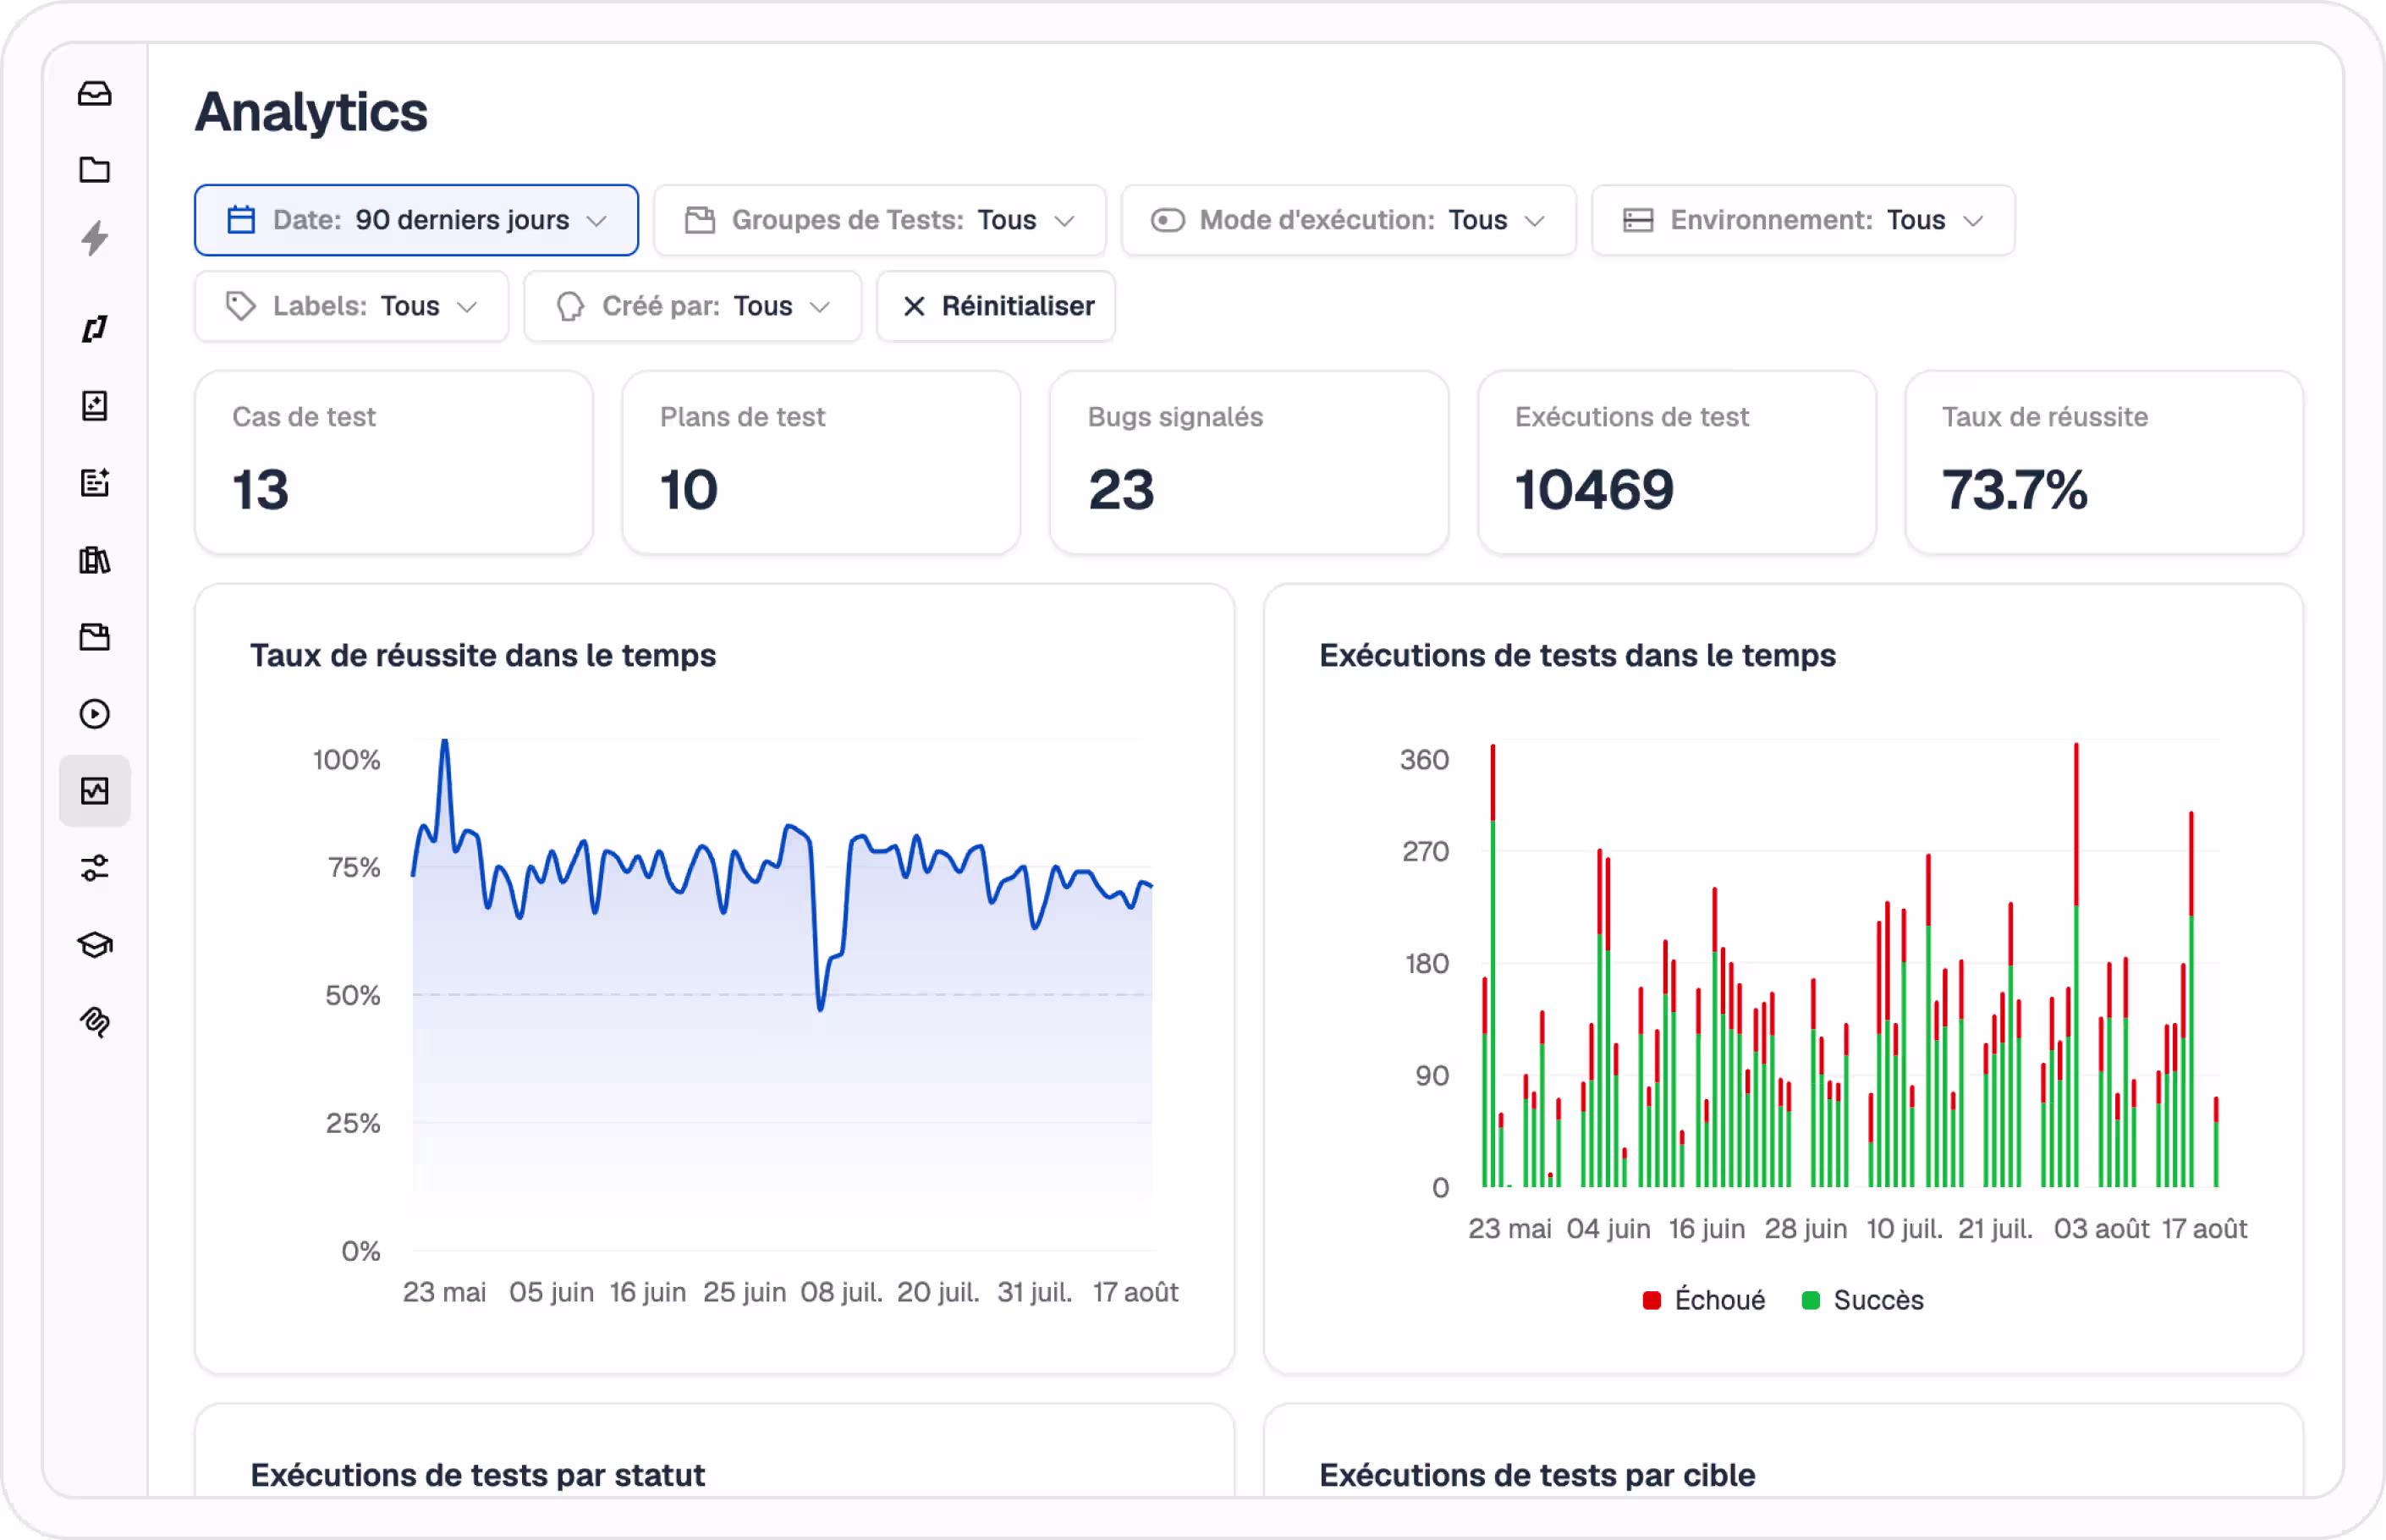Click the Plans de test card
Image resolution: width=2386 pixels, height=1540 pixels.
821,462
